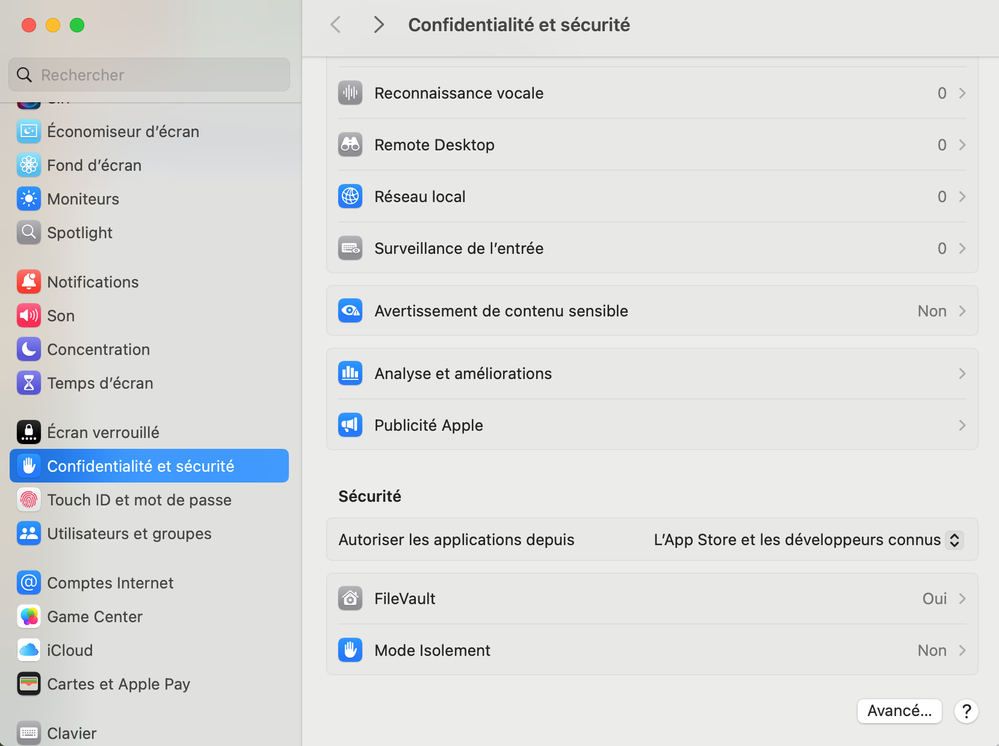
Task: Expand the Publicité Apple row chevron
Action: 962,425
